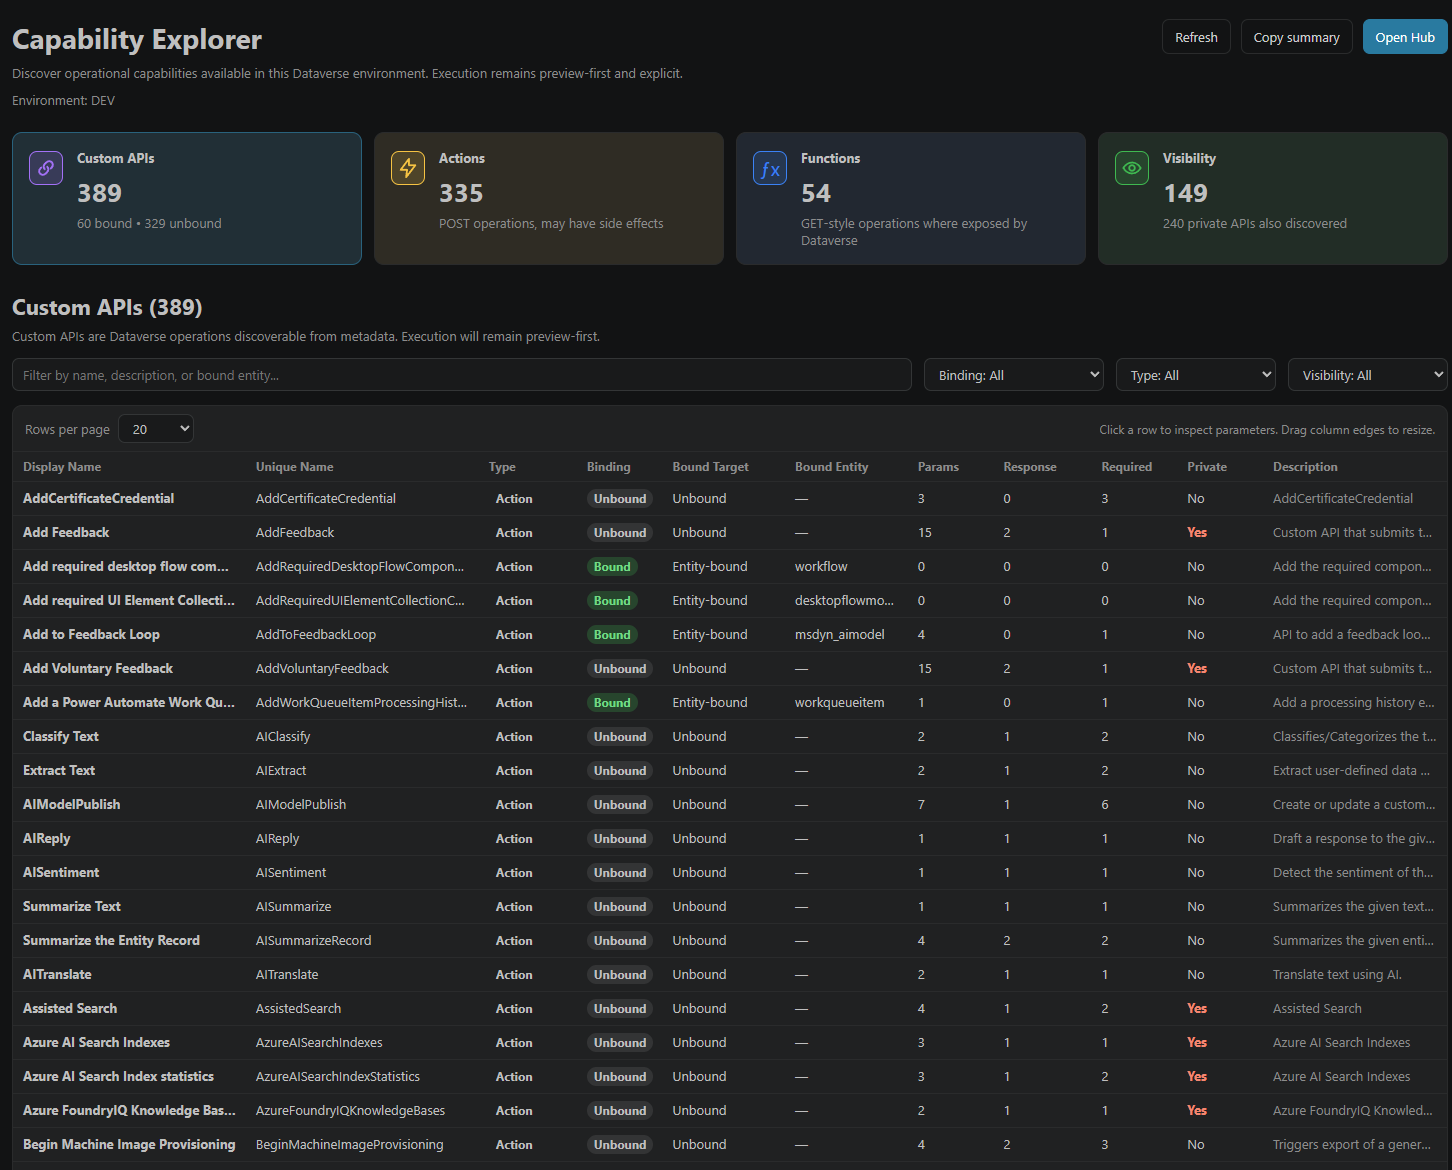
Task: Click the Params column header
Action: pyautogui.click(x=938, y=467)
